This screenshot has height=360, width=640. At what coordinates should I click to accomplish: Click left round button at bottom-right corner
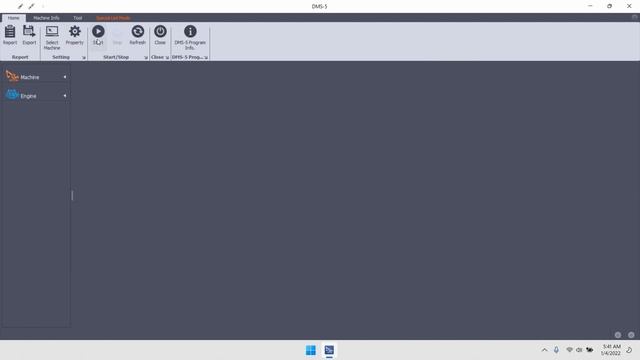tap(618, 335)
